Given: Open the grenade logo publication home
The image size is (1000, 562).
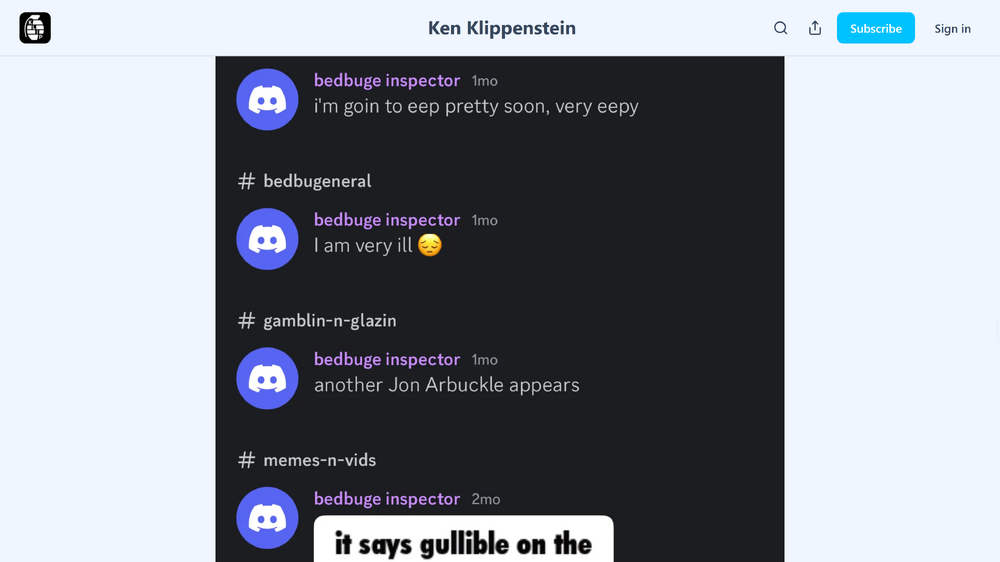Looking at the screenshot, I should tap(35, 28).
